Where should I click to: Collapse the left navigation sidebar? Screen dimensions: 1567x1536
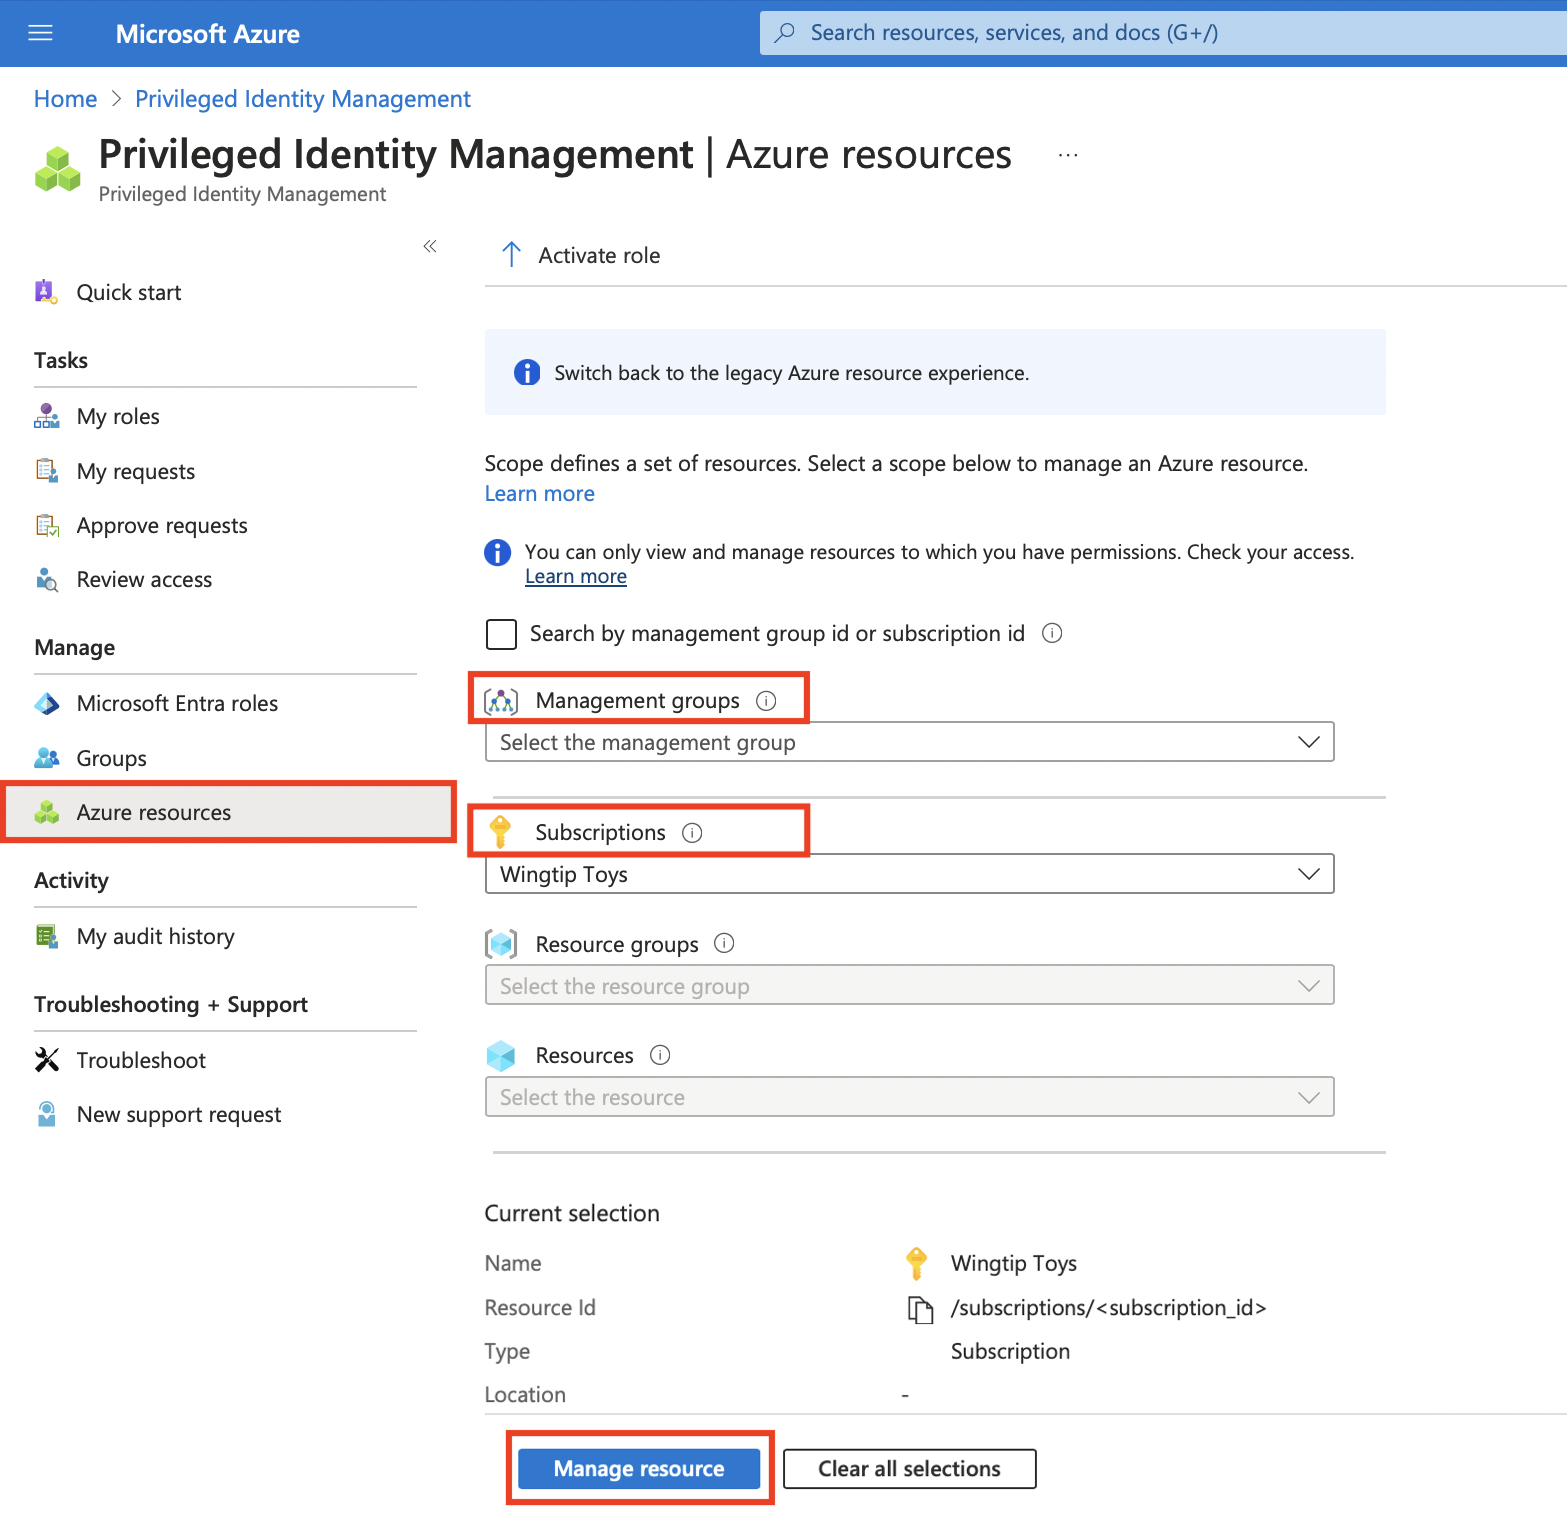pos(429,246)
